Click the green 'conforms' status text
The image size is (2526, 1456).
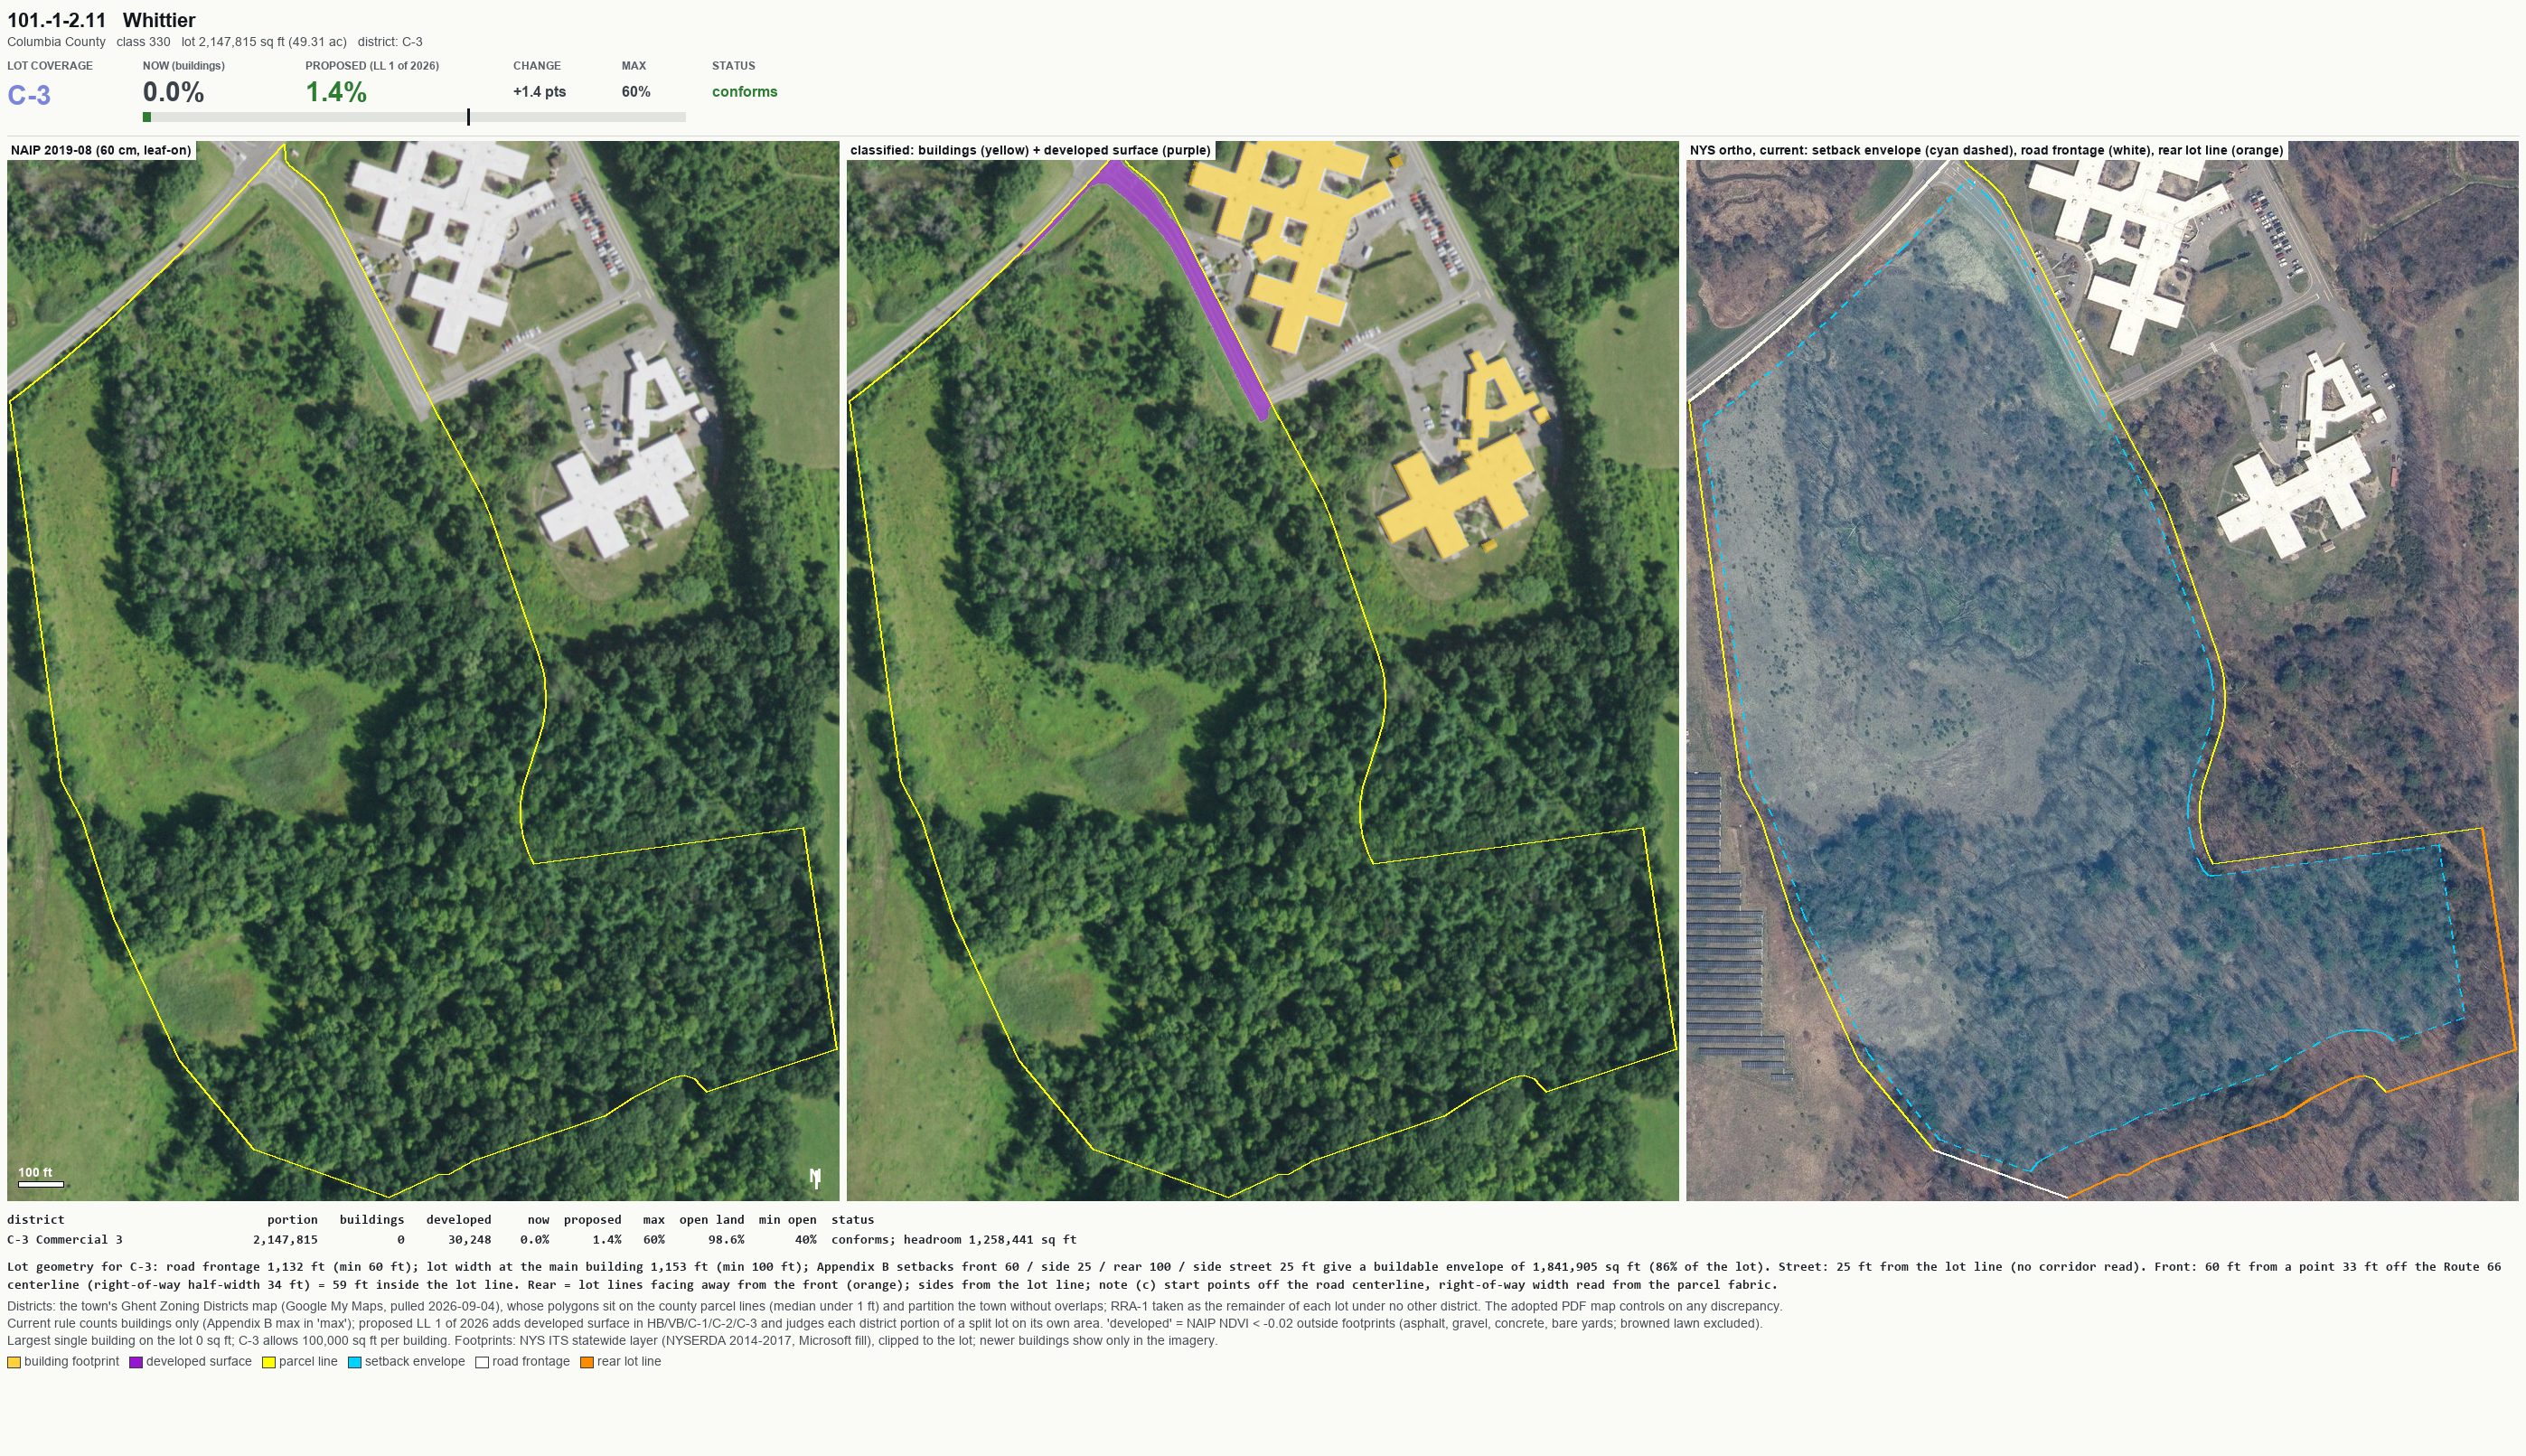click(x=744, y=92)
